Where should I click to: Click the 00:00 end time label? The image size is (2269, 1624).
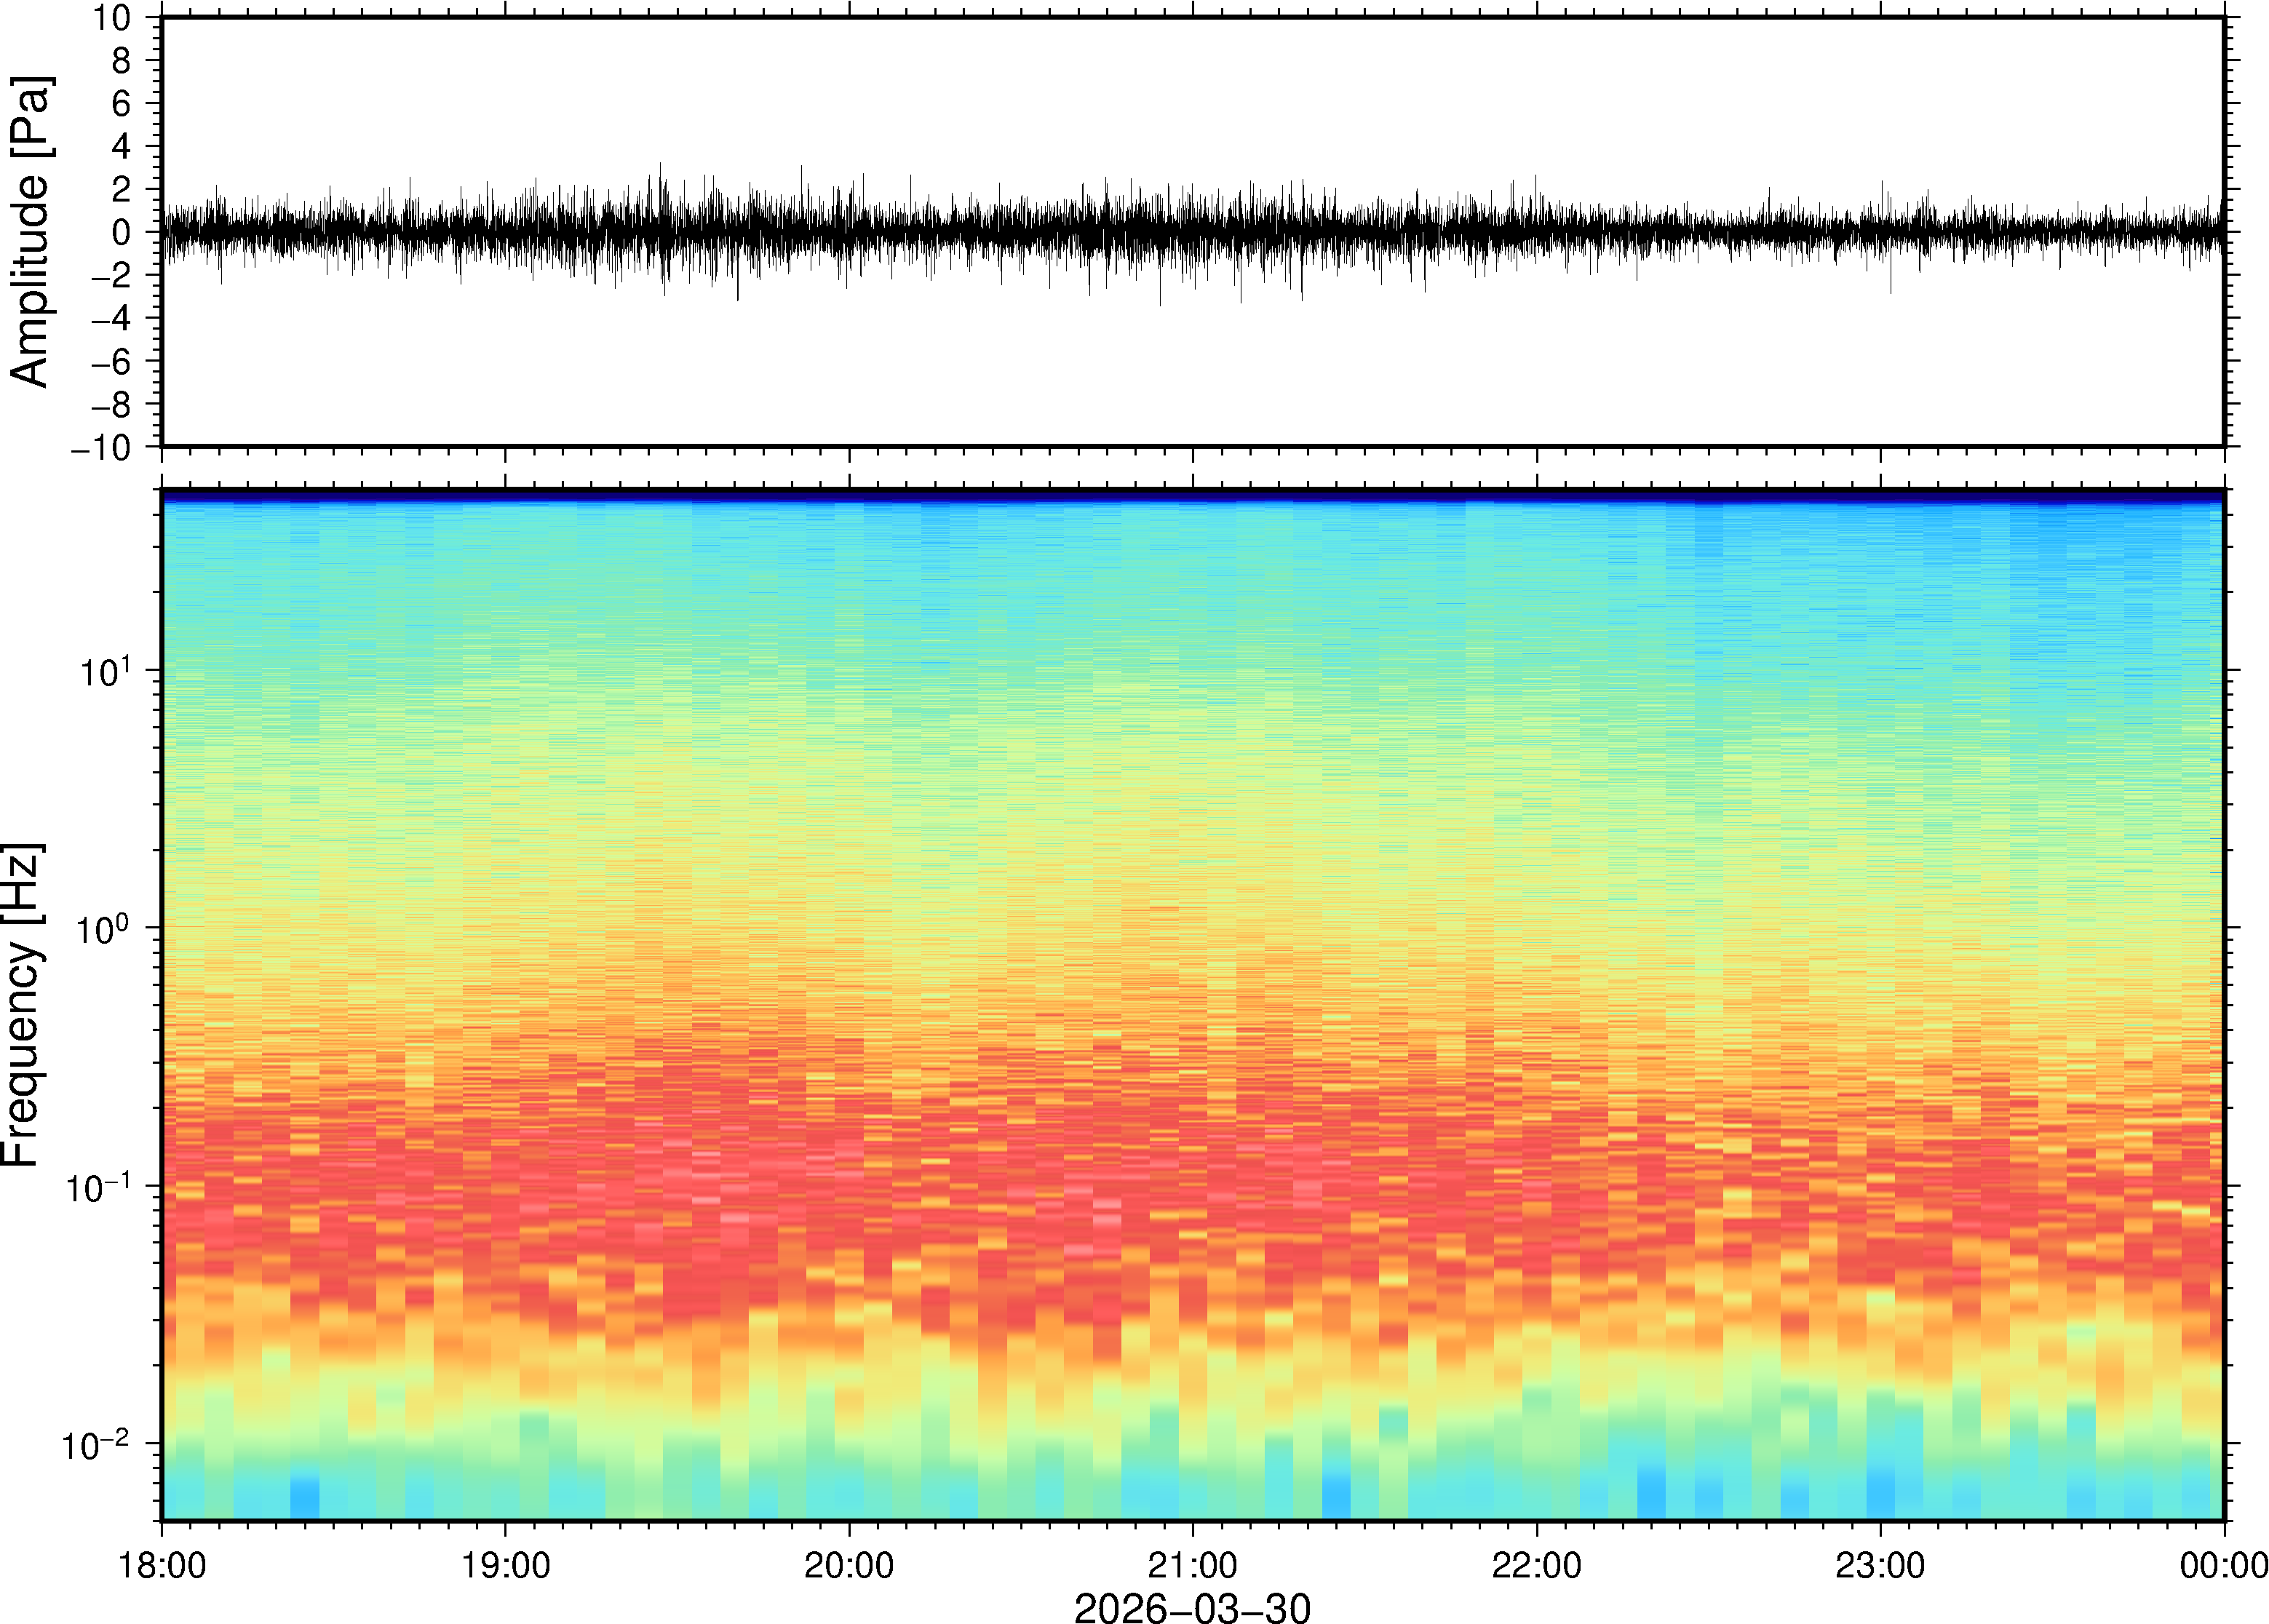click(2223, 1565)
